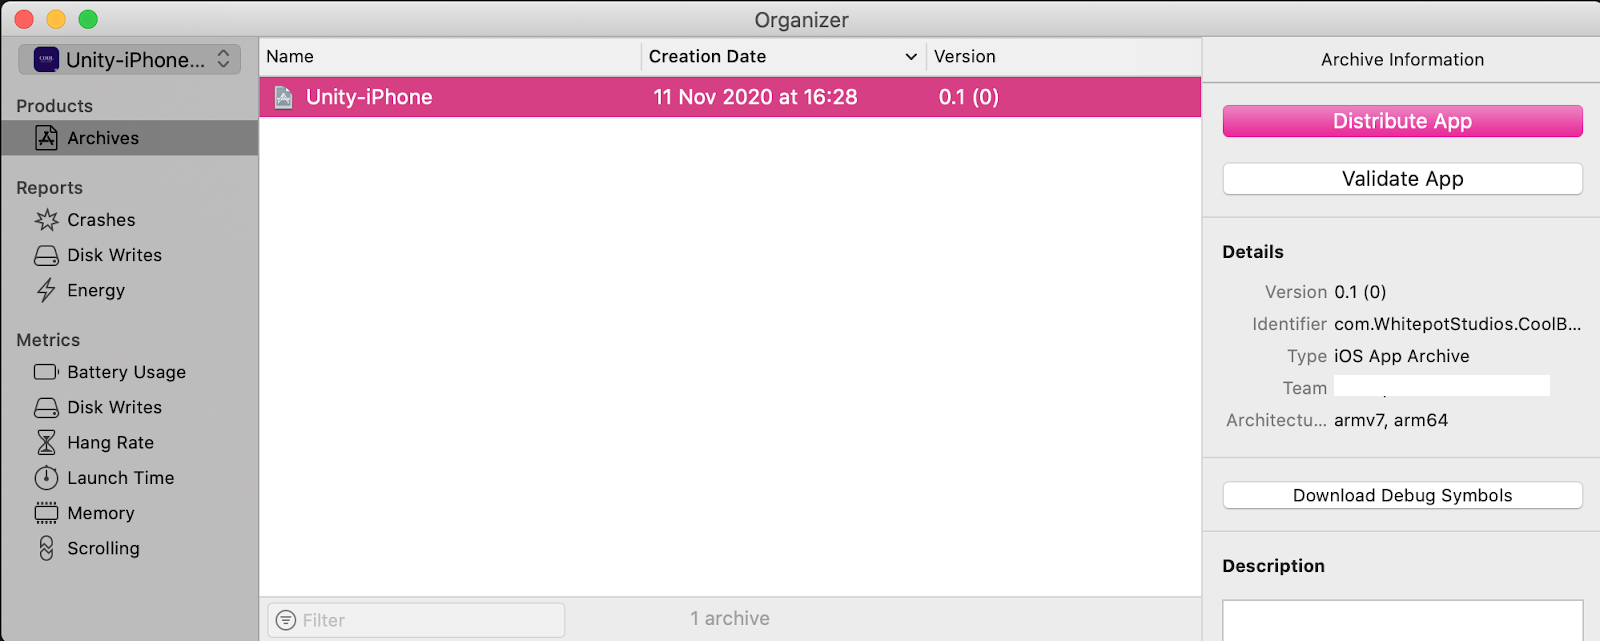Click the Memory chip icon
This screenshot has width=1600, height=641.
pos(47,513)
